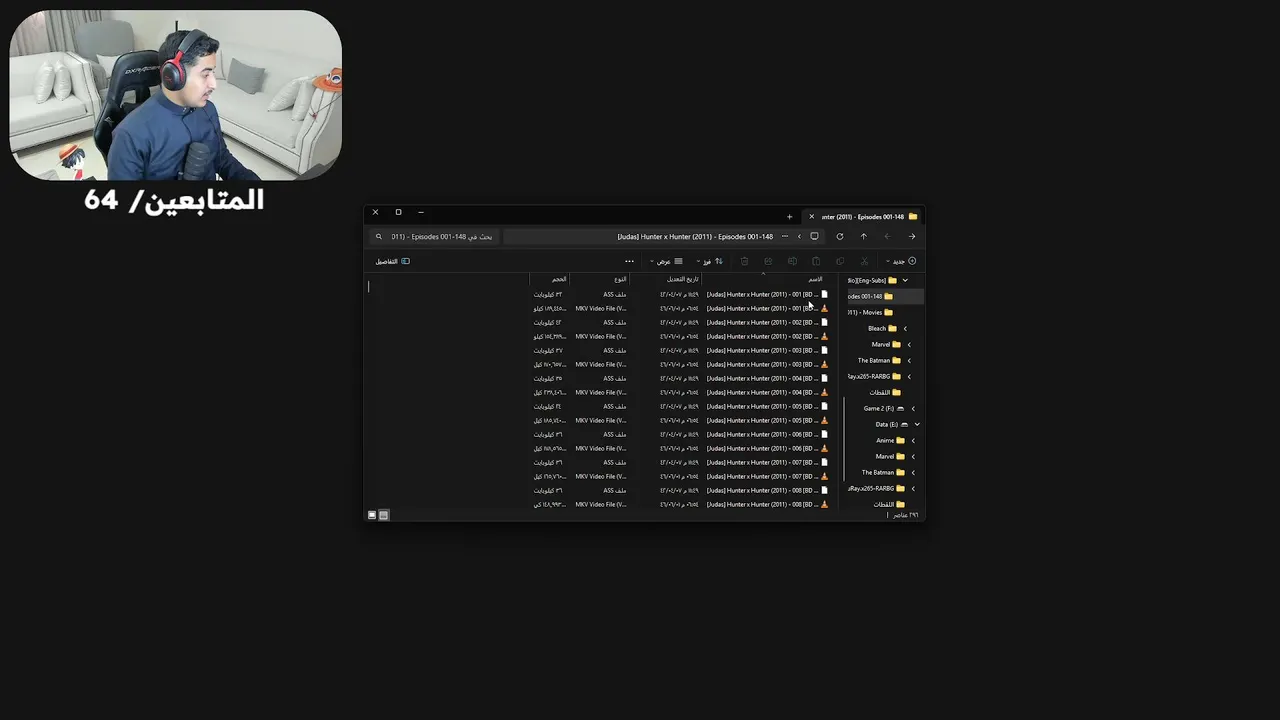Select the Movies folder in navigation tree
This screenshot has height=720, width=1280.
[871, 313]
